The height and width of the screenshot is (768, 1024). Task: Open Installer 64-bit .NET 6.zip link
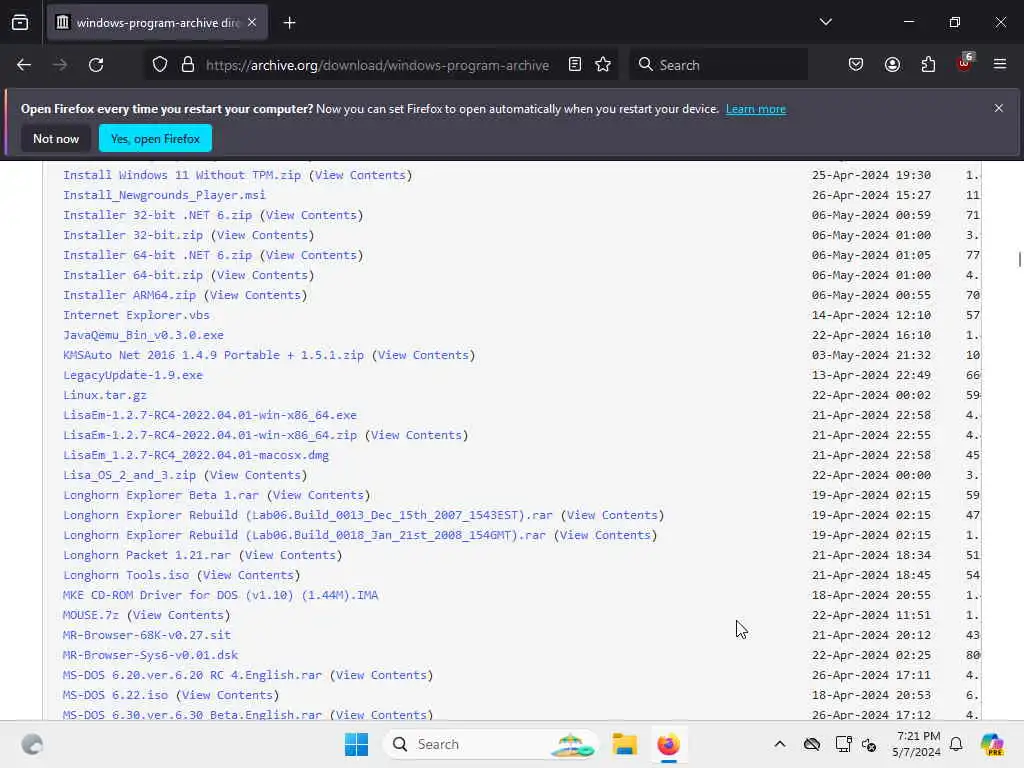(157, 255)
